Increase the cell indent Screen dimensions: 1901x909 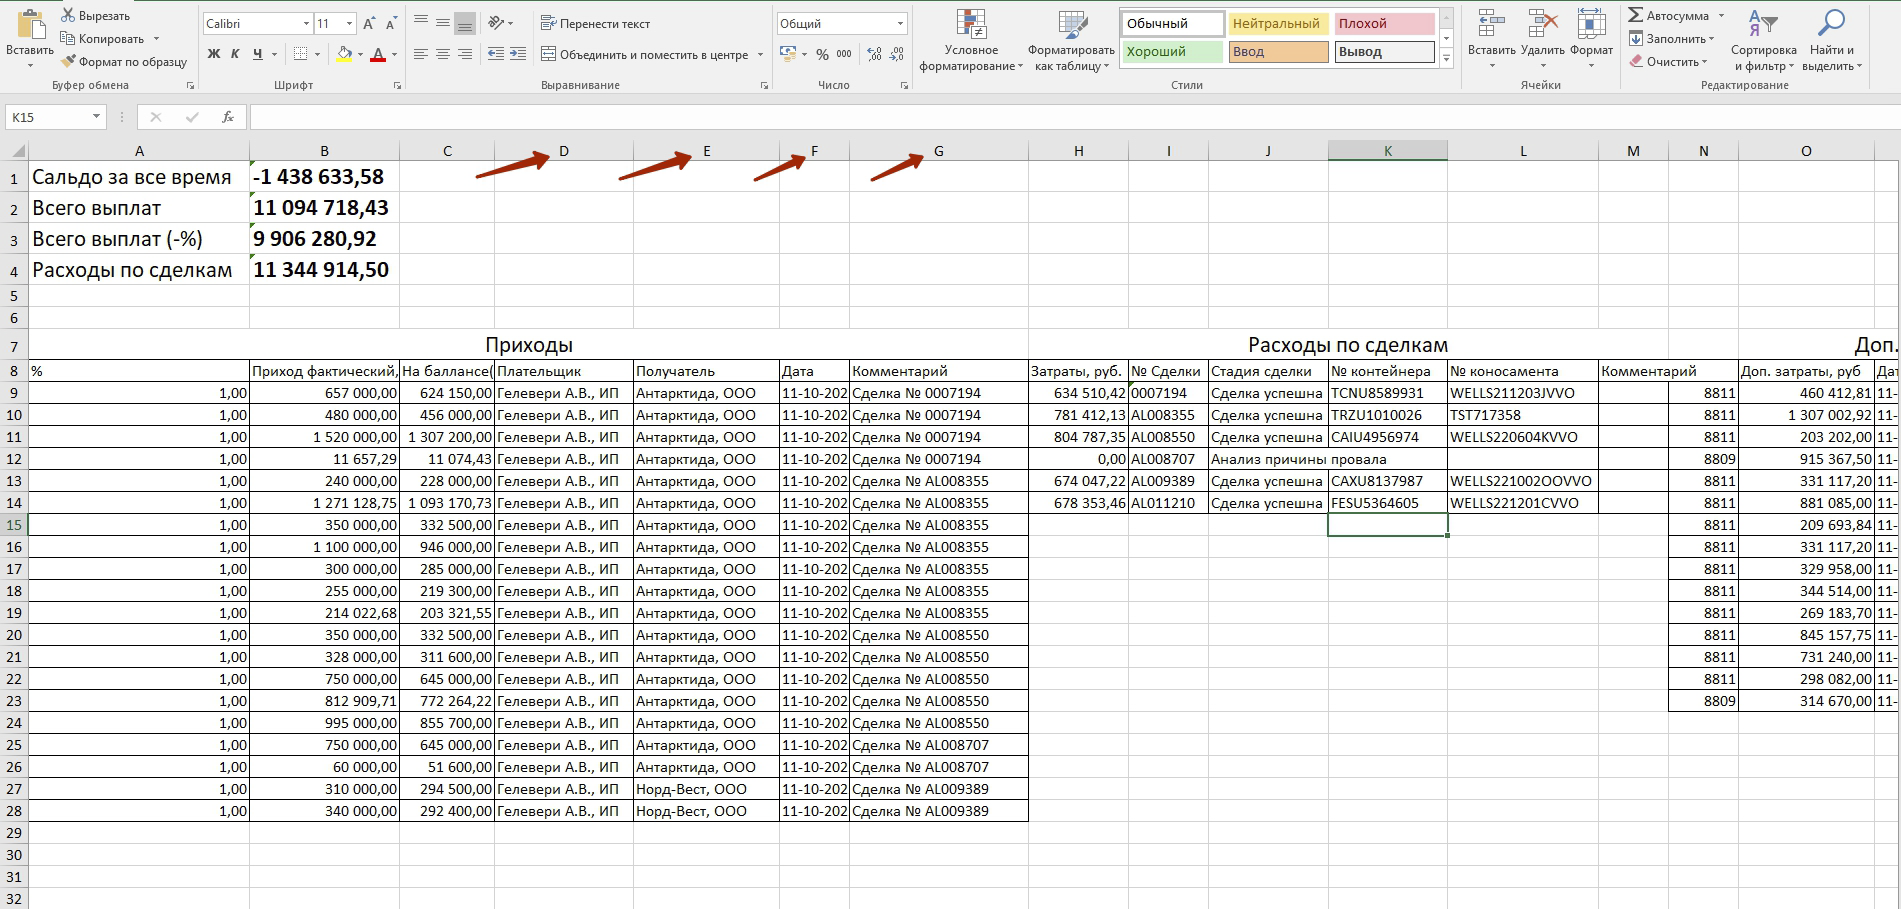[517, 54]
